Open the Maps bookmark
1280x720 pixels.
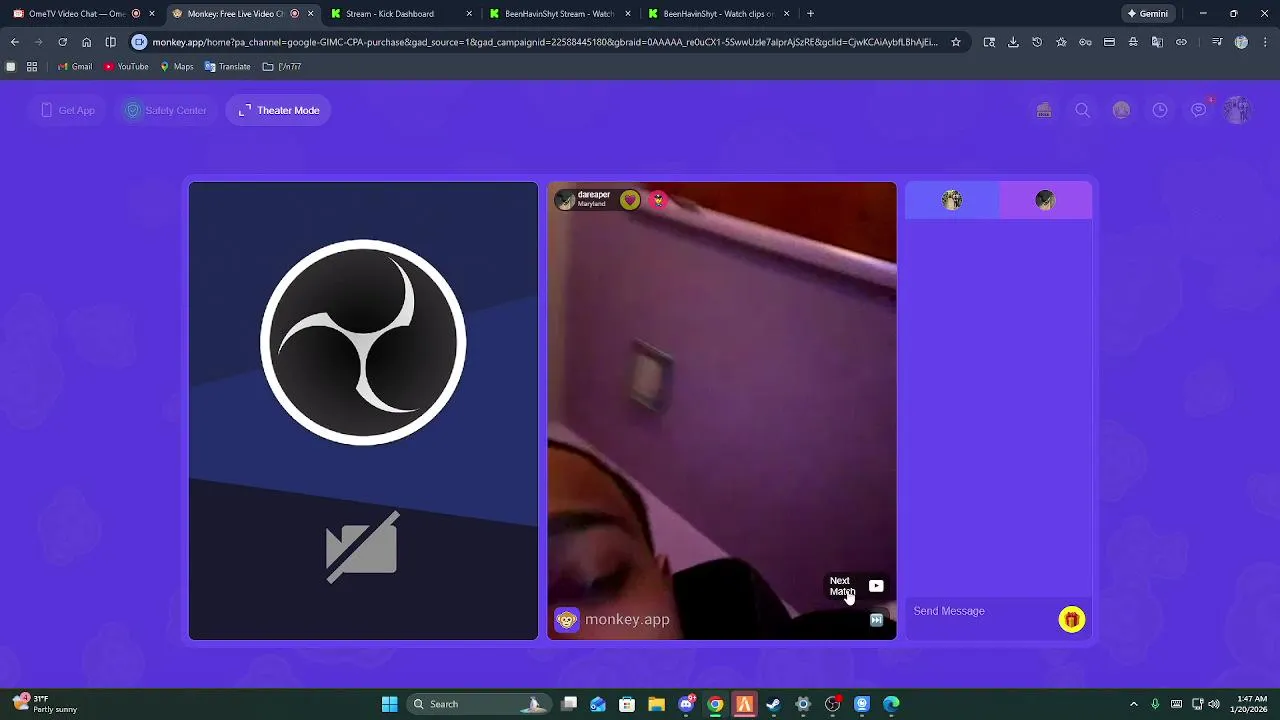[x=177, y=66]
